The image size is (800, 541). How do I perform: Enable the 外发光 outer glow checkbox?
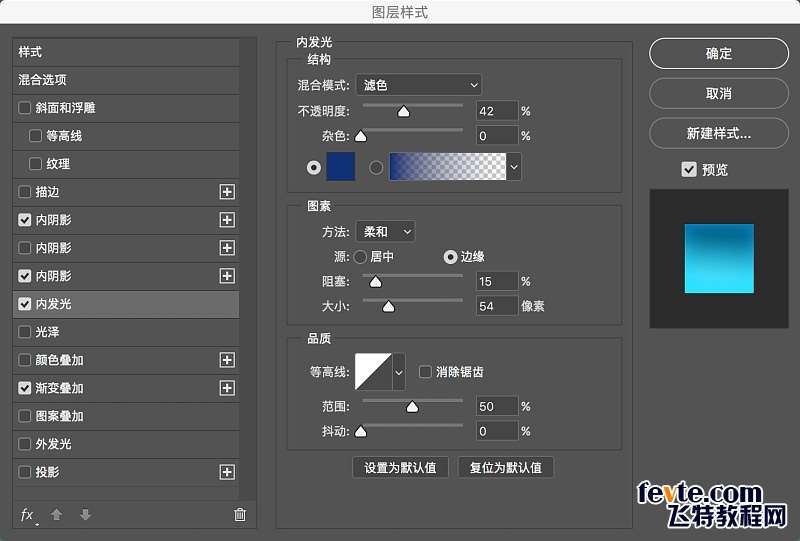pos(24,444)
